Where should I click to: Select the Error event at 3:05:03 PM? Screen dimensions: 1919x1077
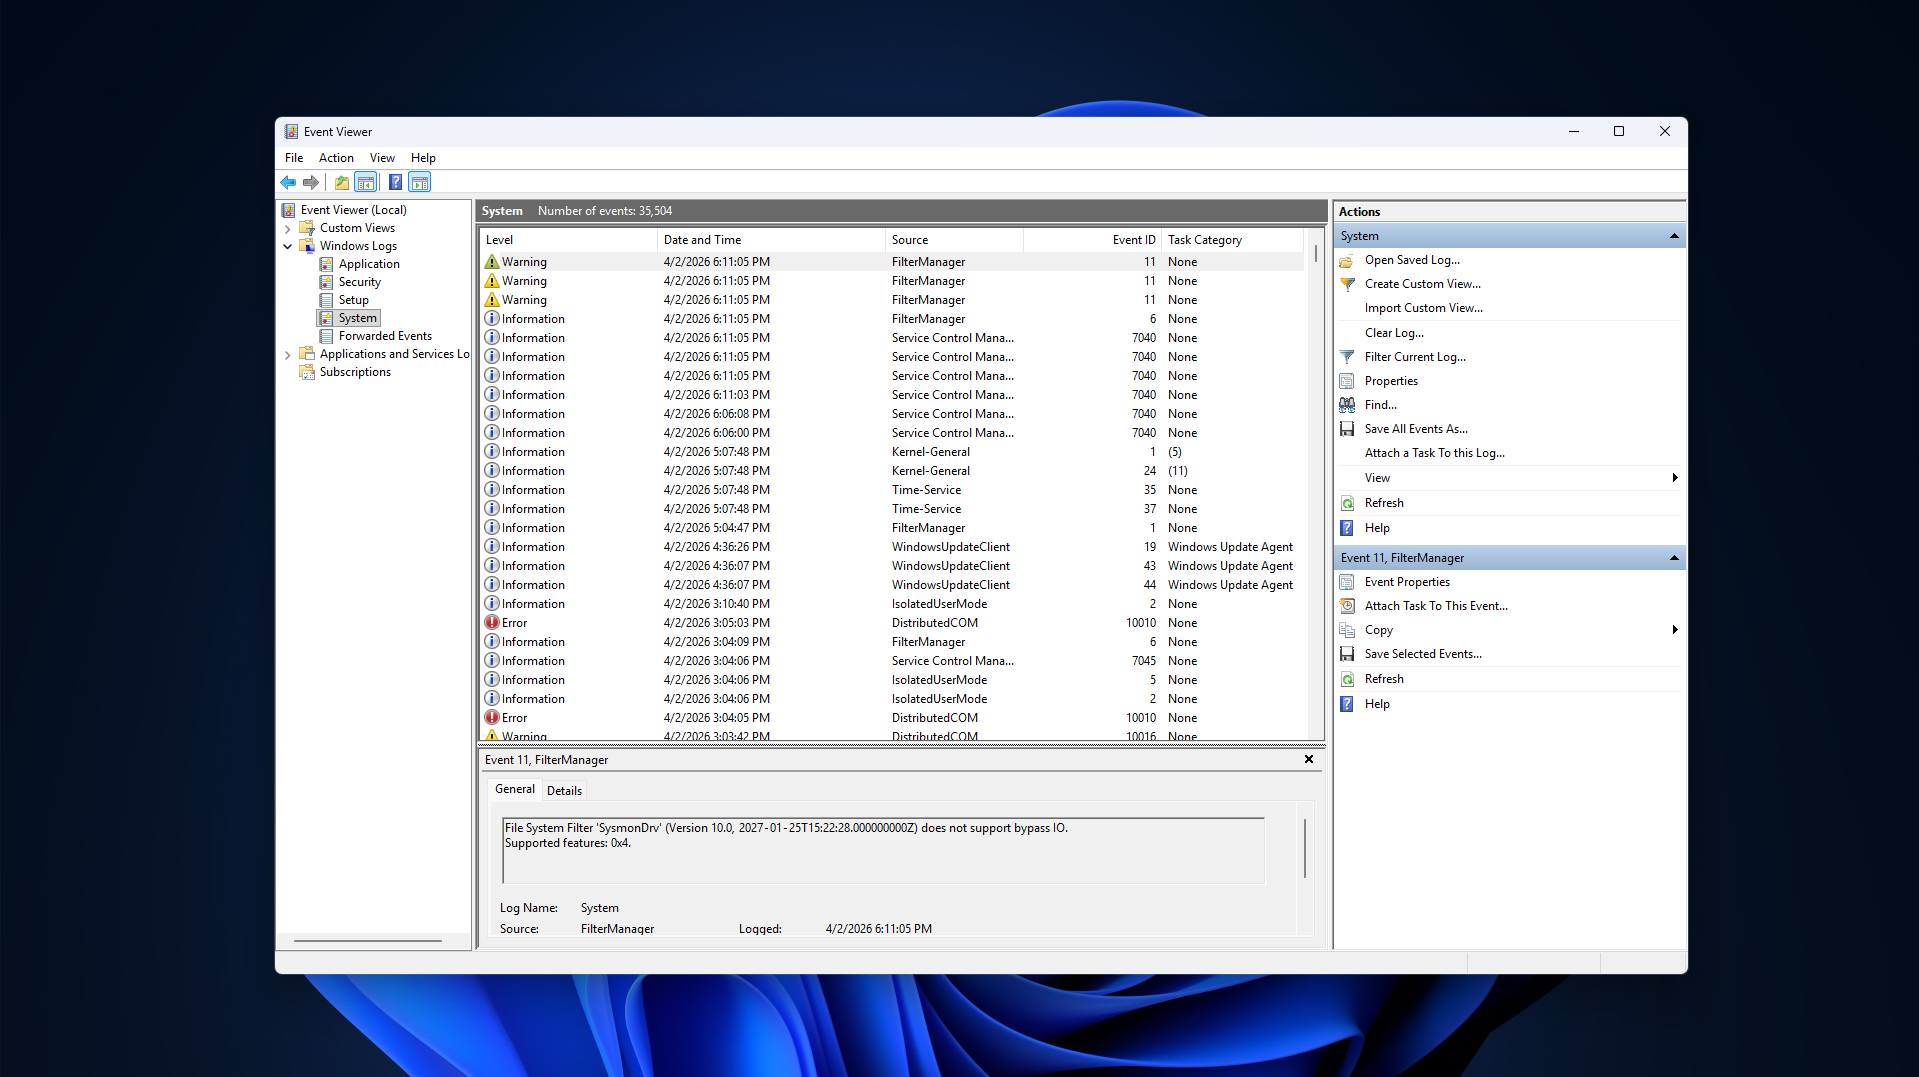891,623
